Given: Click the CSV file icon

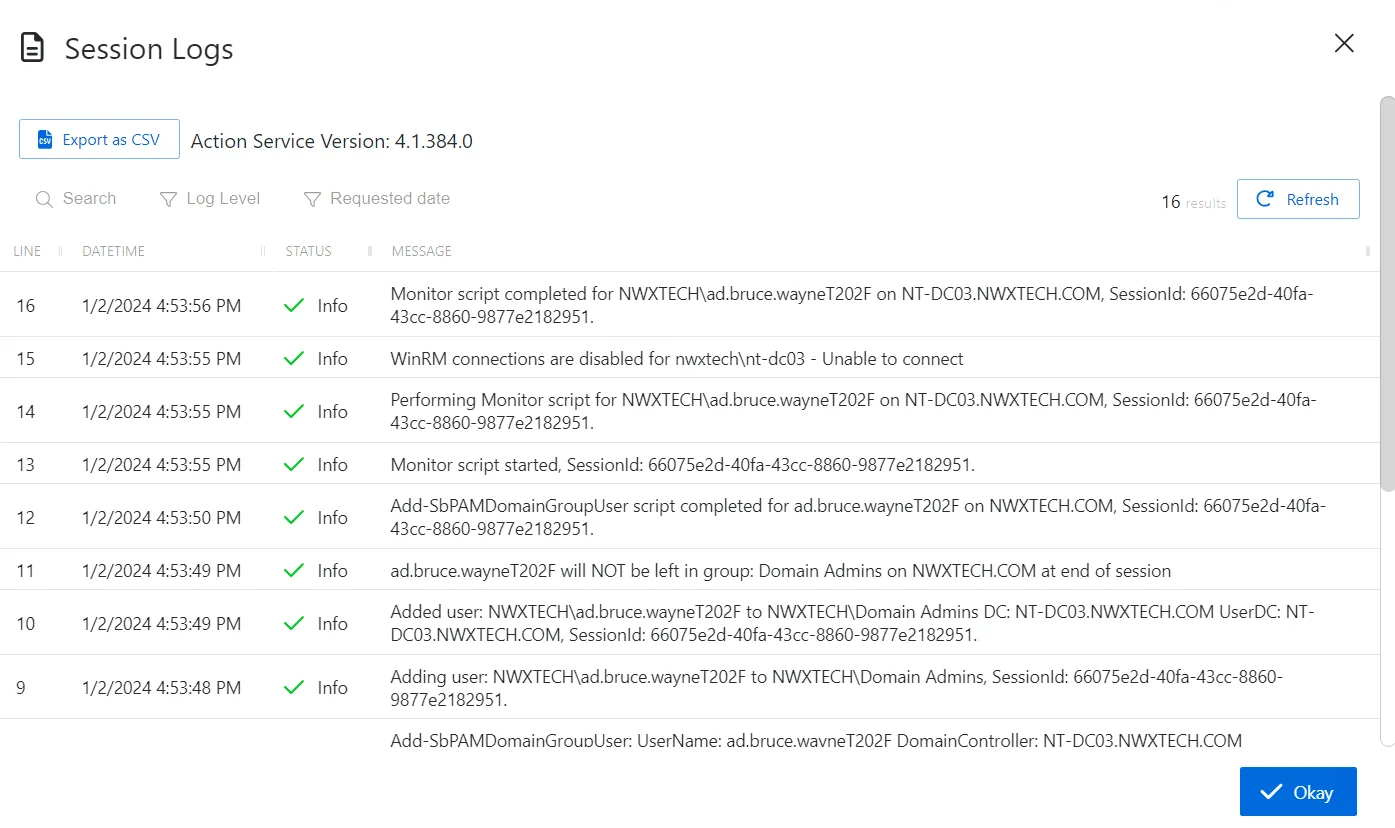Looking at the screenshot, I should pyautogui.click(x=44, y=140).
